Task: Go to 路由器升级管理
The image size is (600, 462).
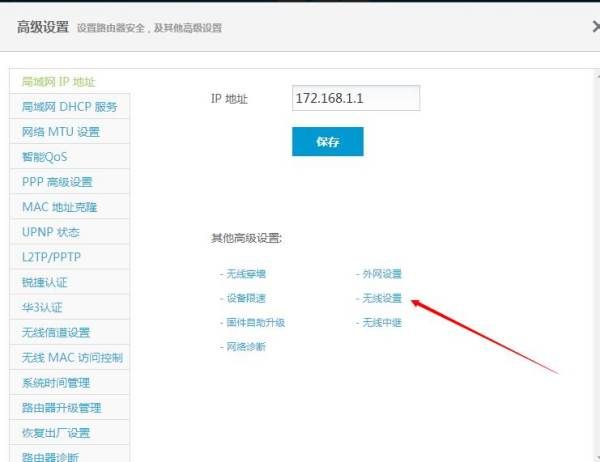Action: click(61, 408)
